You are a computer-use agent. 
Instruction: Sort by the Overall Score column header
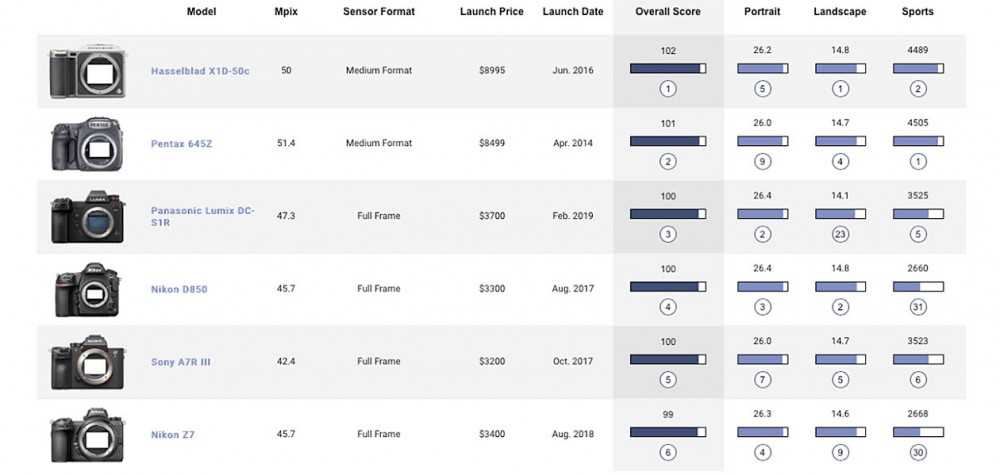tap(668, 11)
